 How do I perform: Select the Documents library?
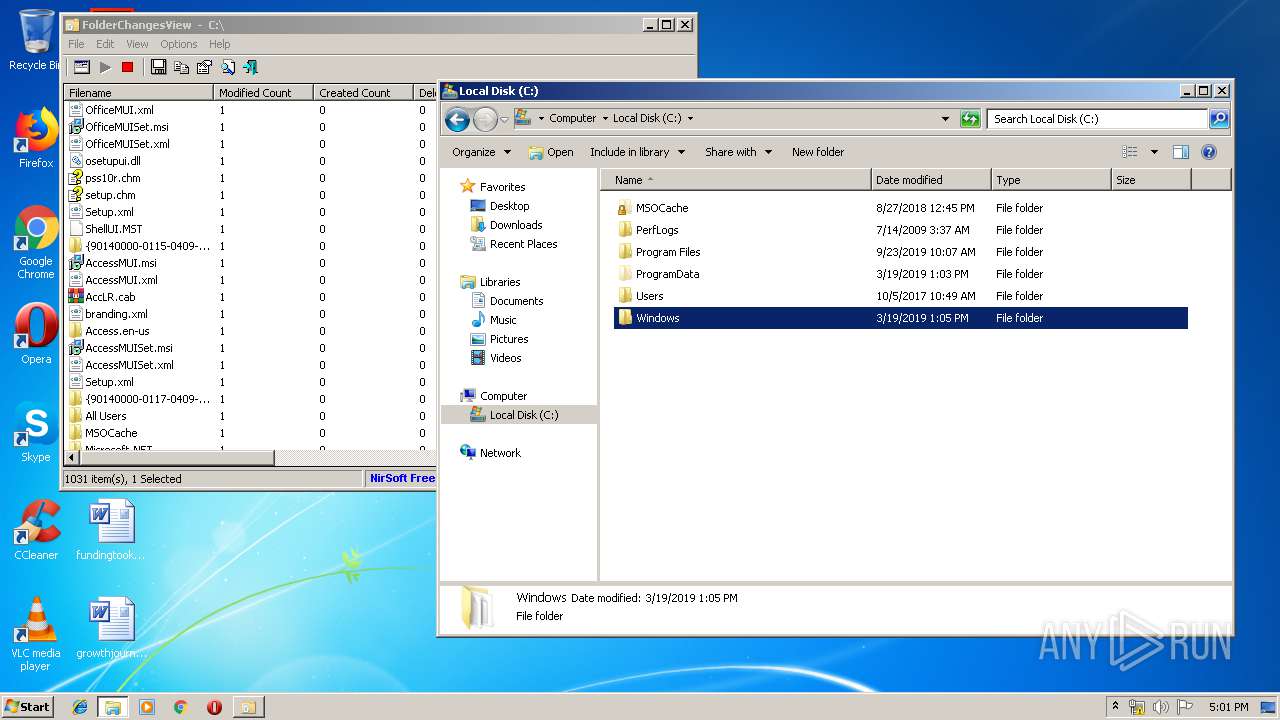pos(507,301)
